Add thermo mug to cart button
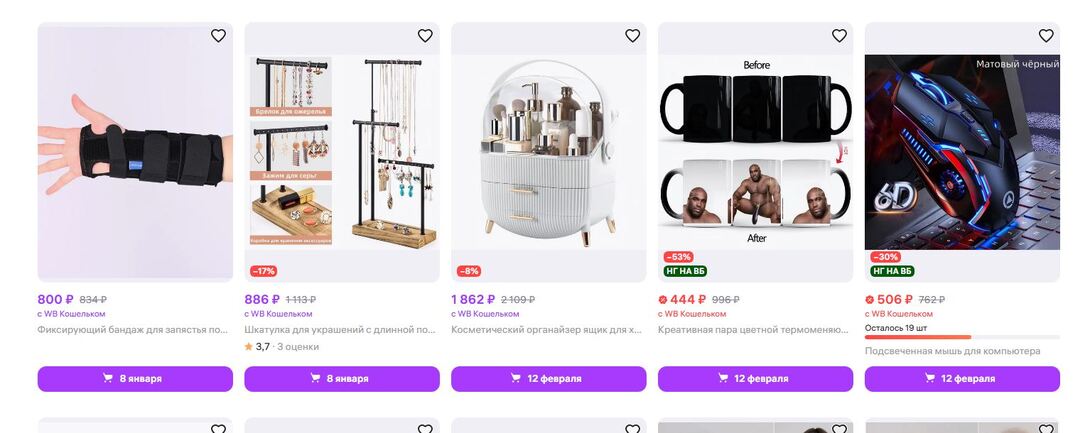This screenshot has height=433, width=1090. tap(756, 379)
